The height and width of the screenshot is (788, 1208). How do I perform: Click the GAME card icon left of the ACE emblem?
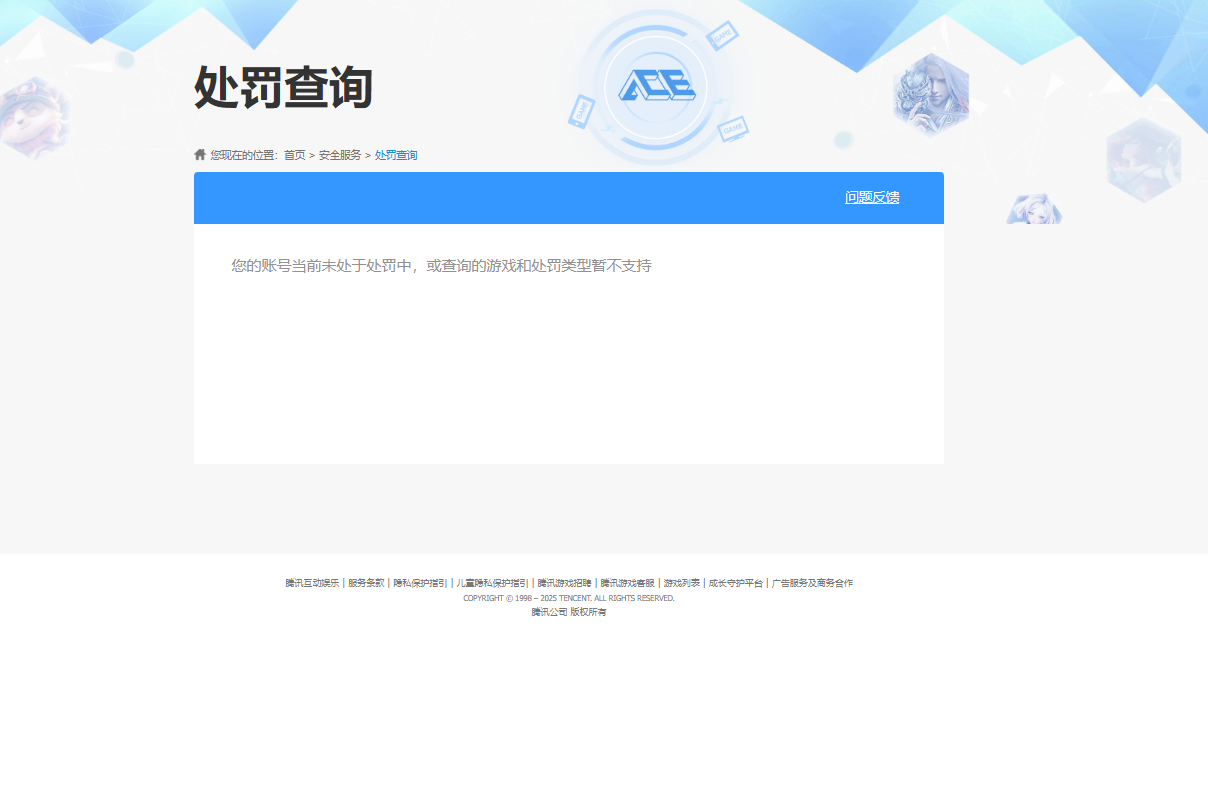[581, 110]
